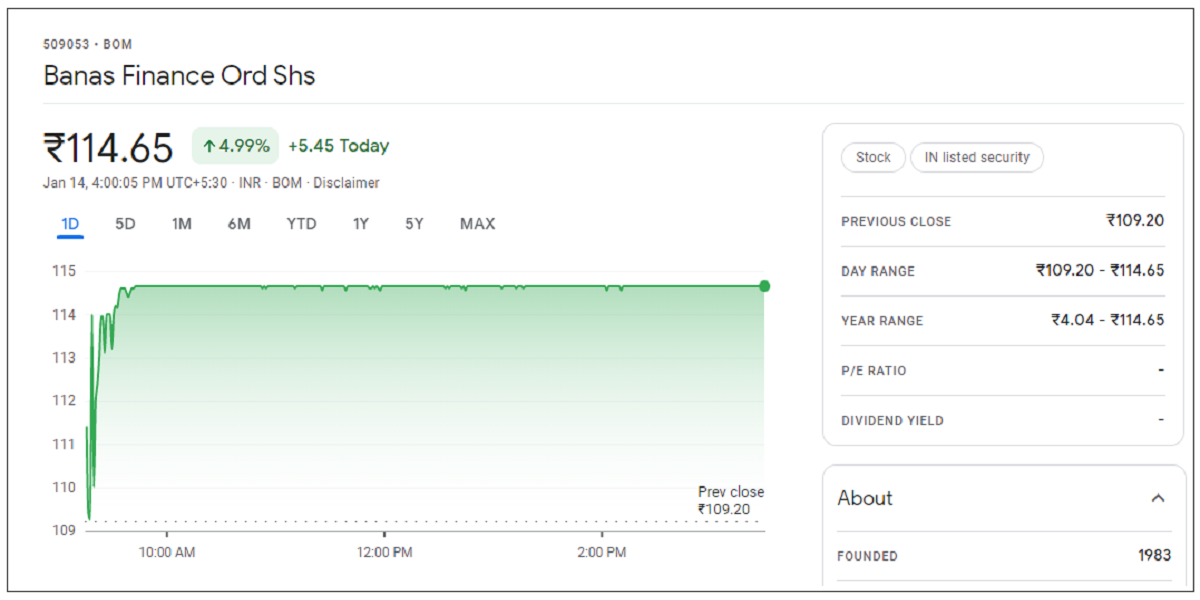The image size is (1200, 600).
Task: Click the DAY RANGE label
Action: click(x=878, y=271)
